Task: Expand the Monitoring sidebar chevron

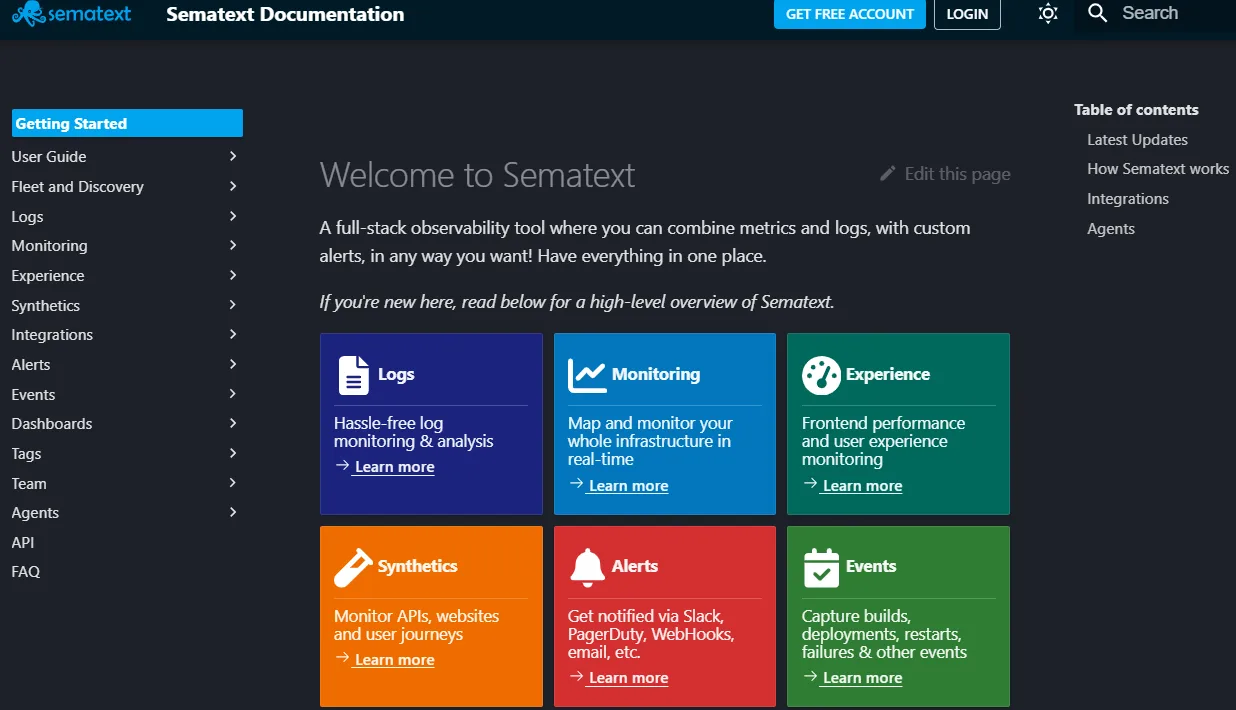Action: [x=233, y=245]
